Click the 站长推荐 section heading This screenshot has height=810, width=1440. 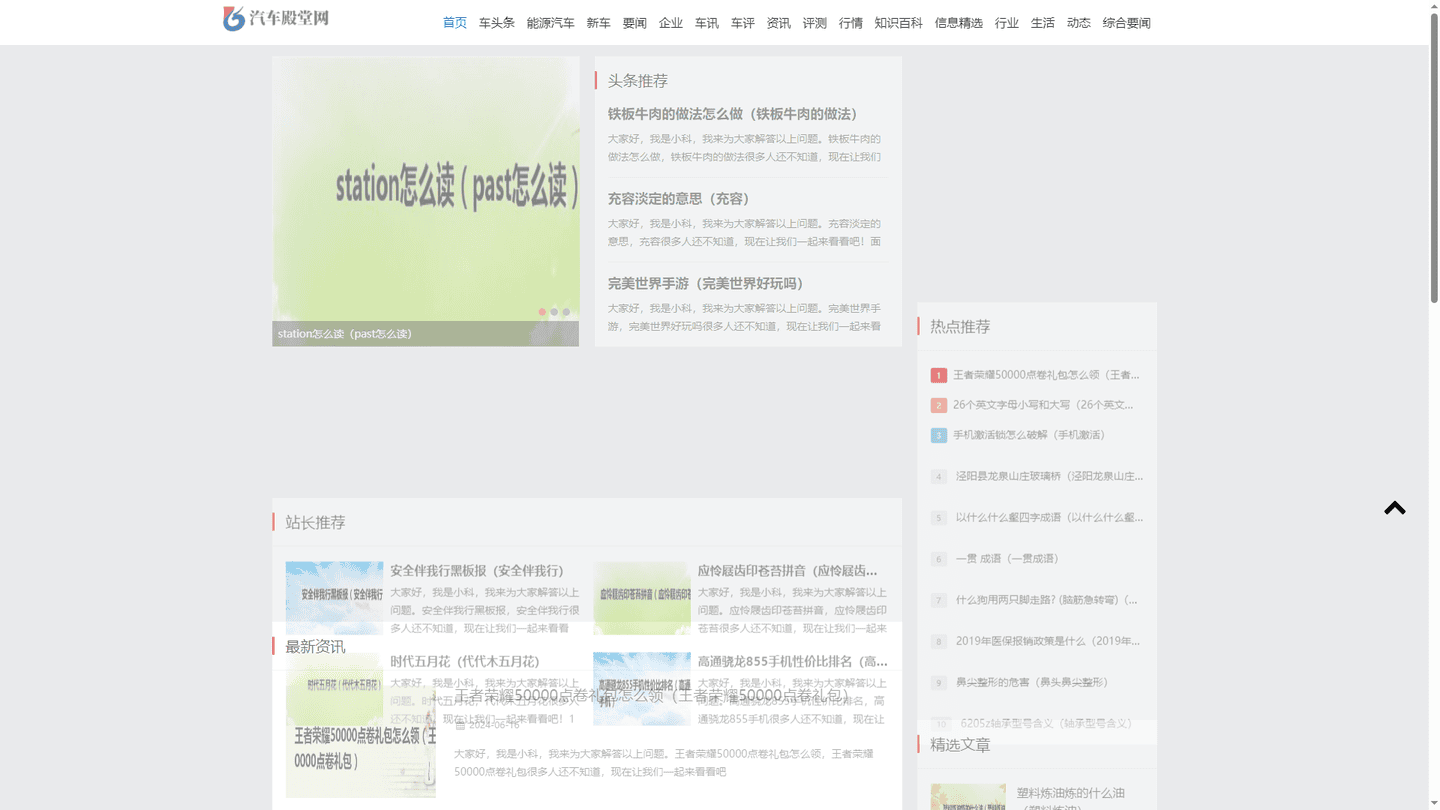coord(315,523)
